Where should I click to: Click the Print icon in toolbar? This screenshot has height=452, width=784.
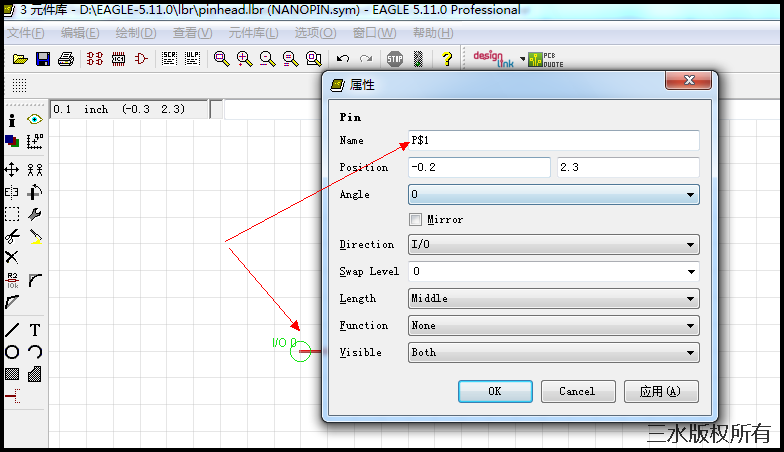coord(66,59)
